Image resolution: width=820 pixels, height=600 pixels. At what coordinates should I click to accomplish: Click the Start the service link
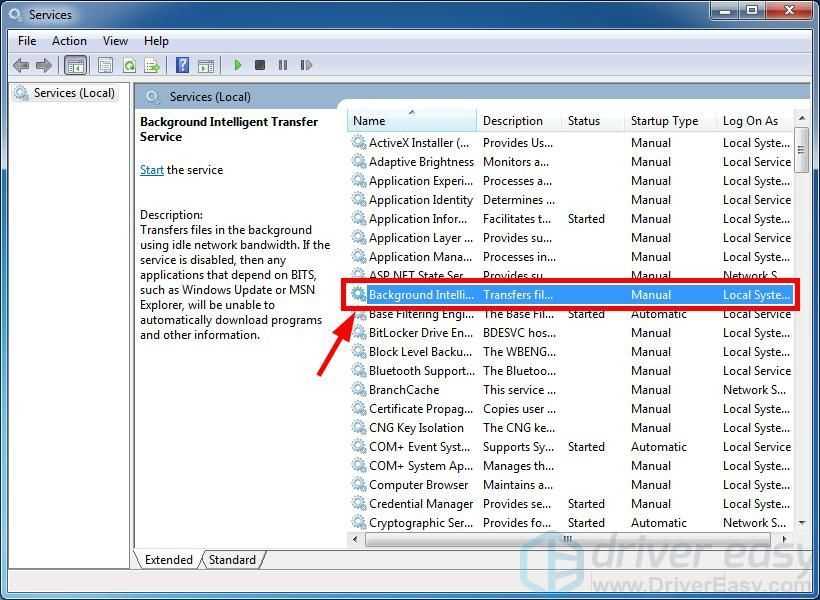point(152,169)
